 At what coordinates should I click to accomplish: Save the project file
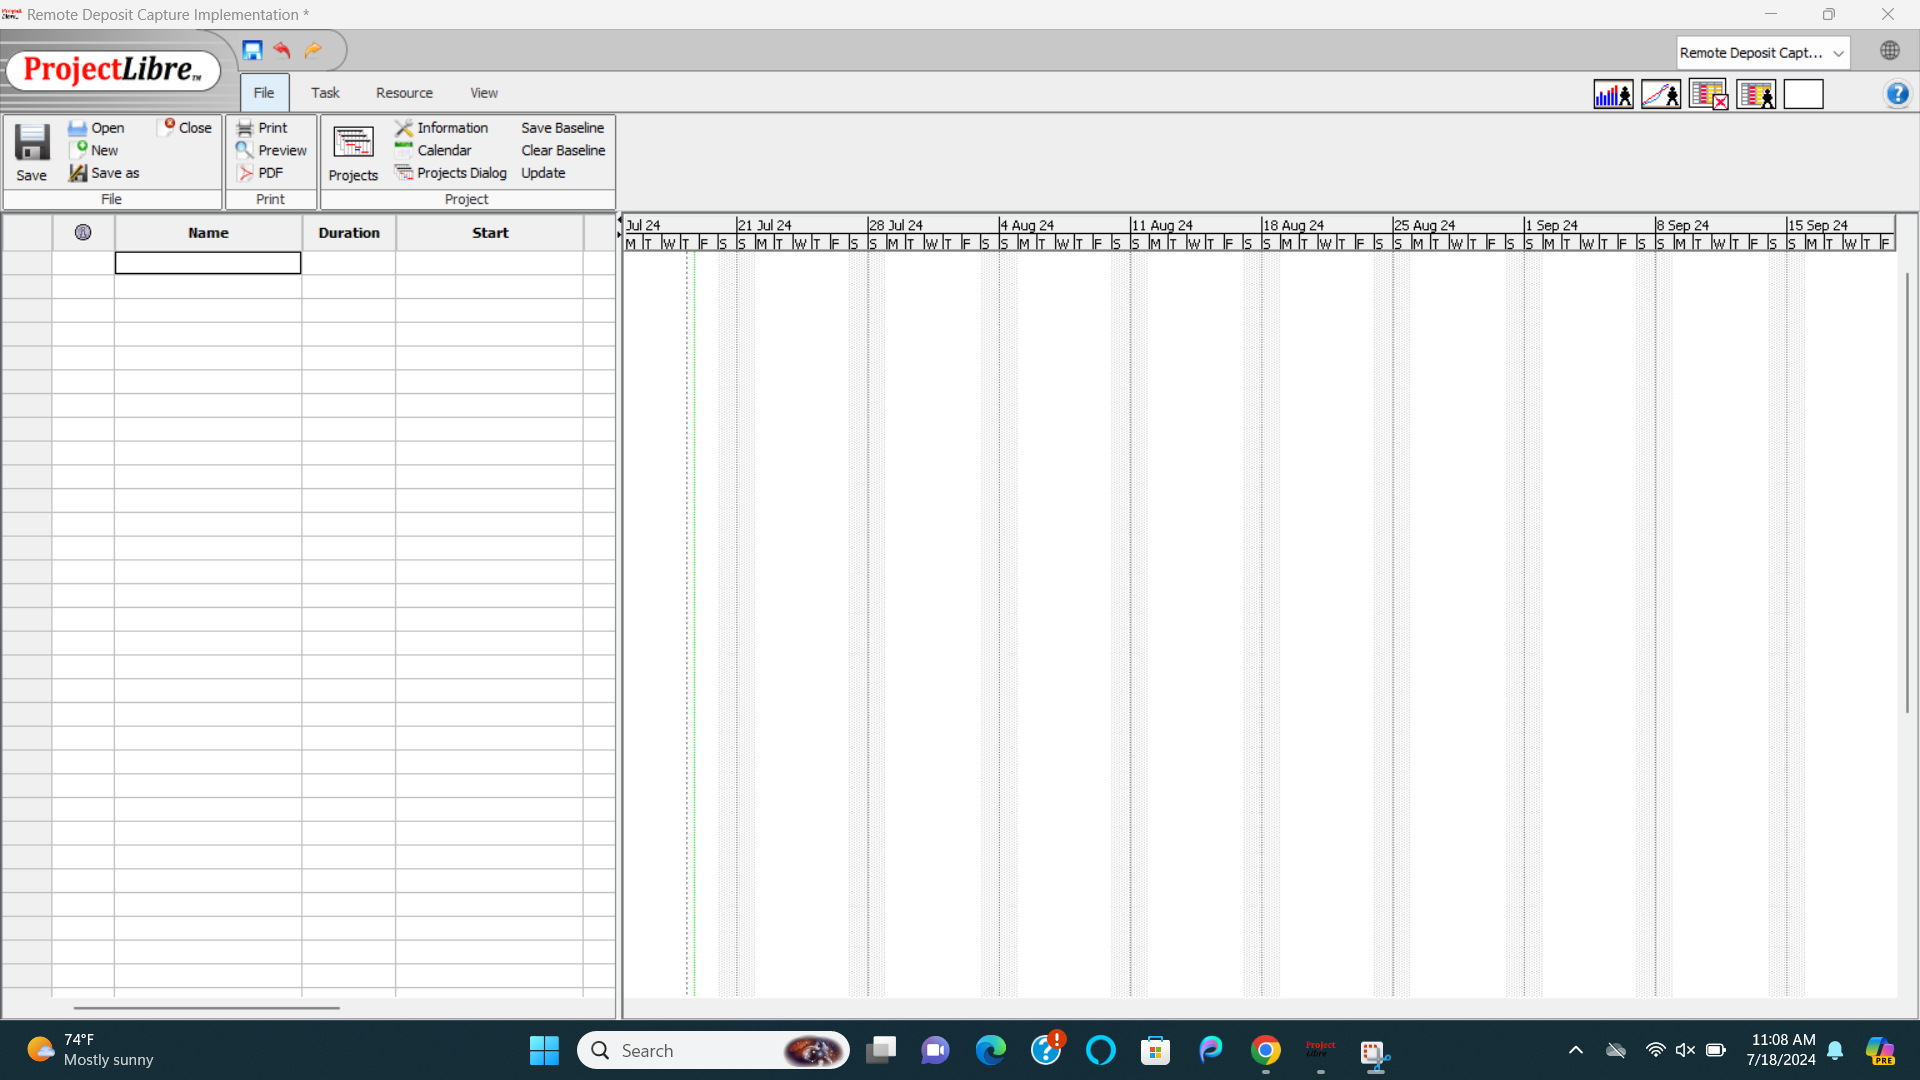[31, 150]
